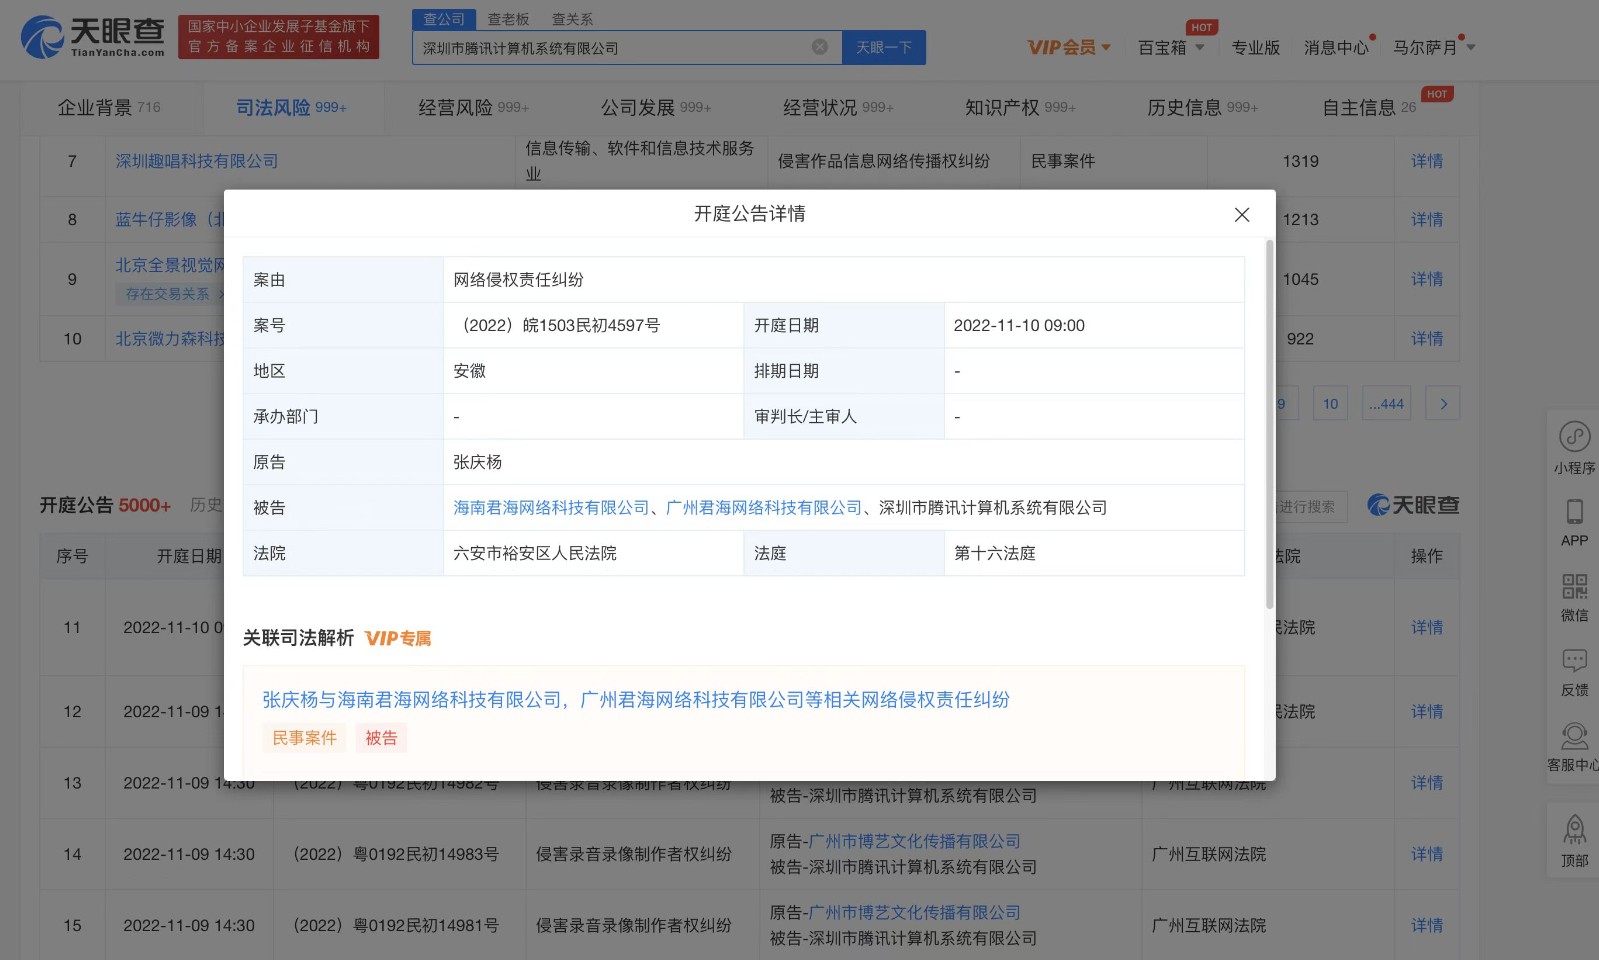Switch to the 历史信息 tab
This screenshot has width=1599, height=960.
[x=1202, y=107]
